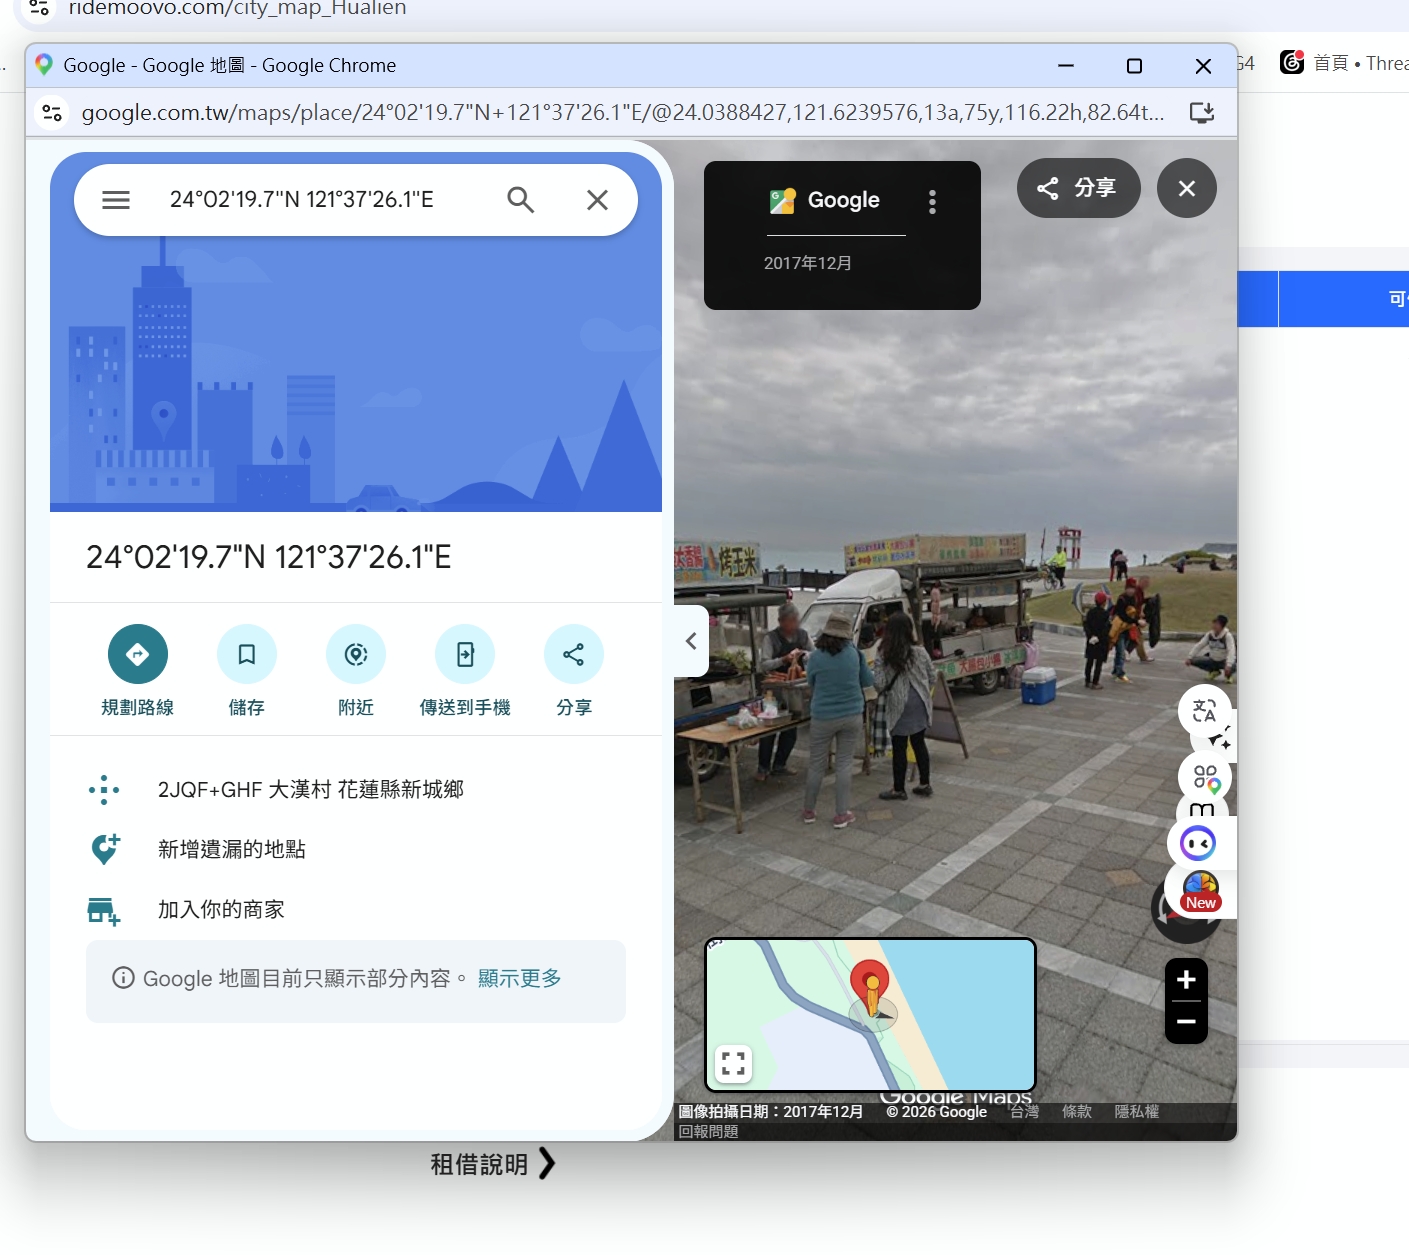Click the 附近 nearby icon
Viewport: 1409px width, 1255px height.
point(356,654)
